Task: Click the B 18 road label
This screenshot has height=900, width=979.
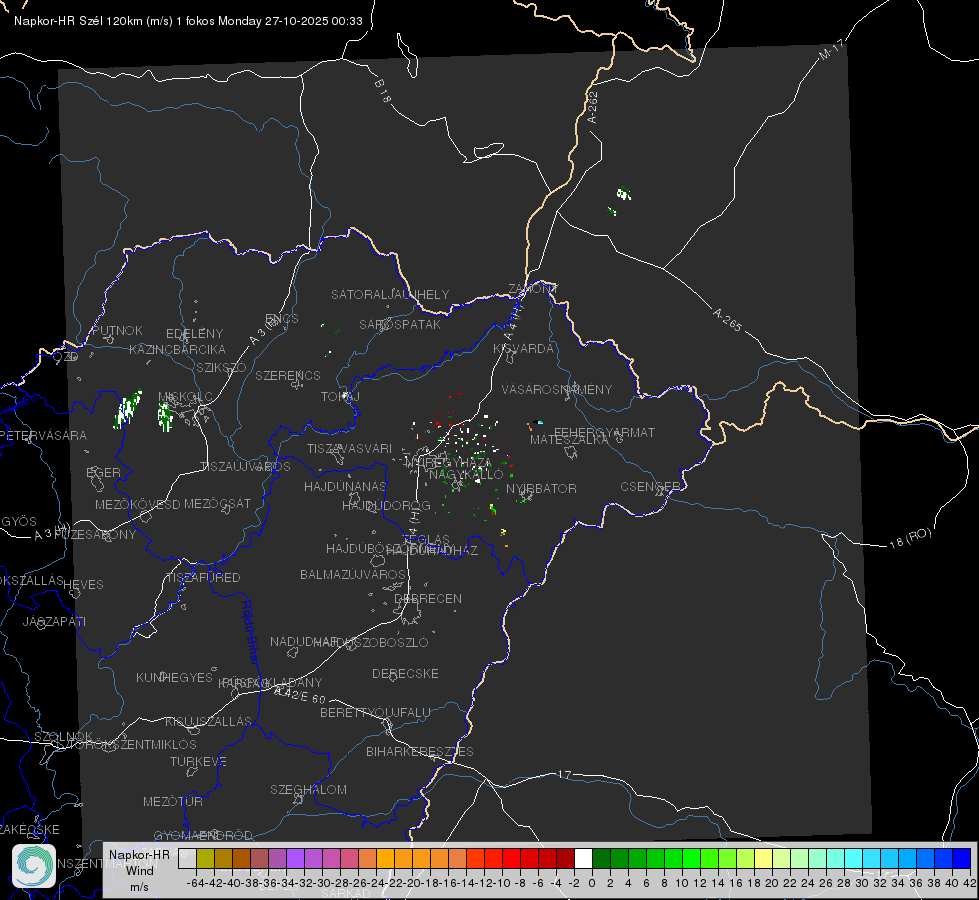Action: tap(383, 91)
